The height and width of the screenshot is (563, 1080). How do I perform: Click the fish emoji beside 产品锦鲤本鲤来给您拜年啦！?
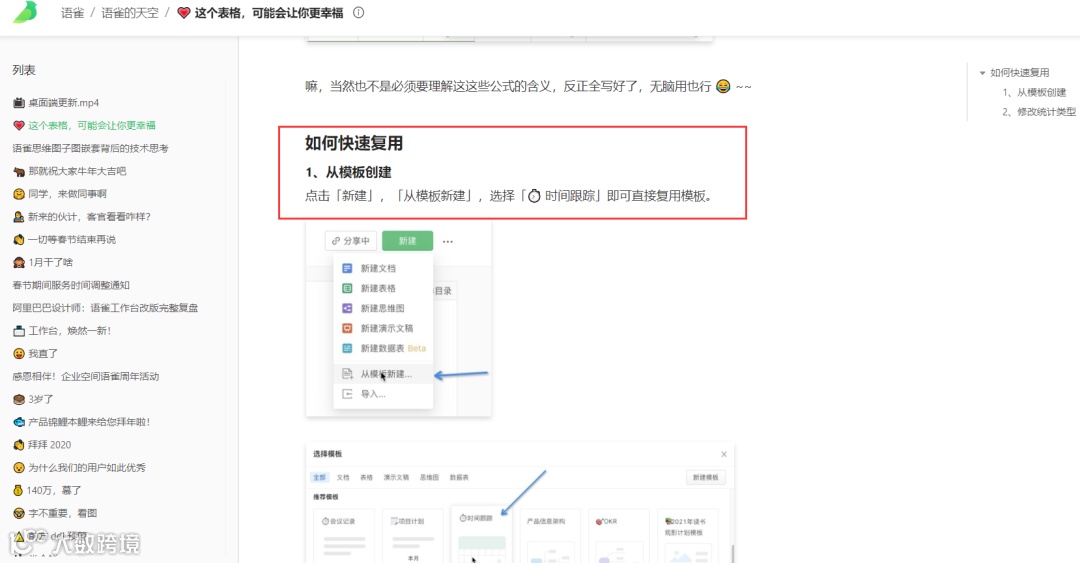(19, 422)
